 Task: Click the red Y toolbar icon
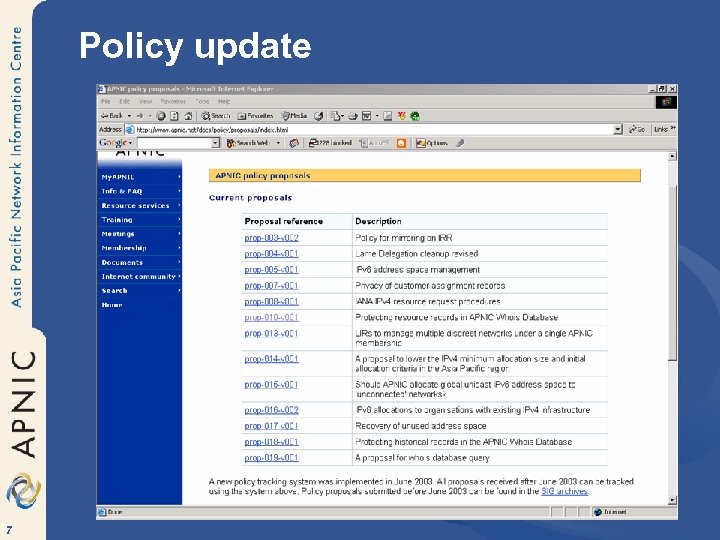click(x=402, y=116)
